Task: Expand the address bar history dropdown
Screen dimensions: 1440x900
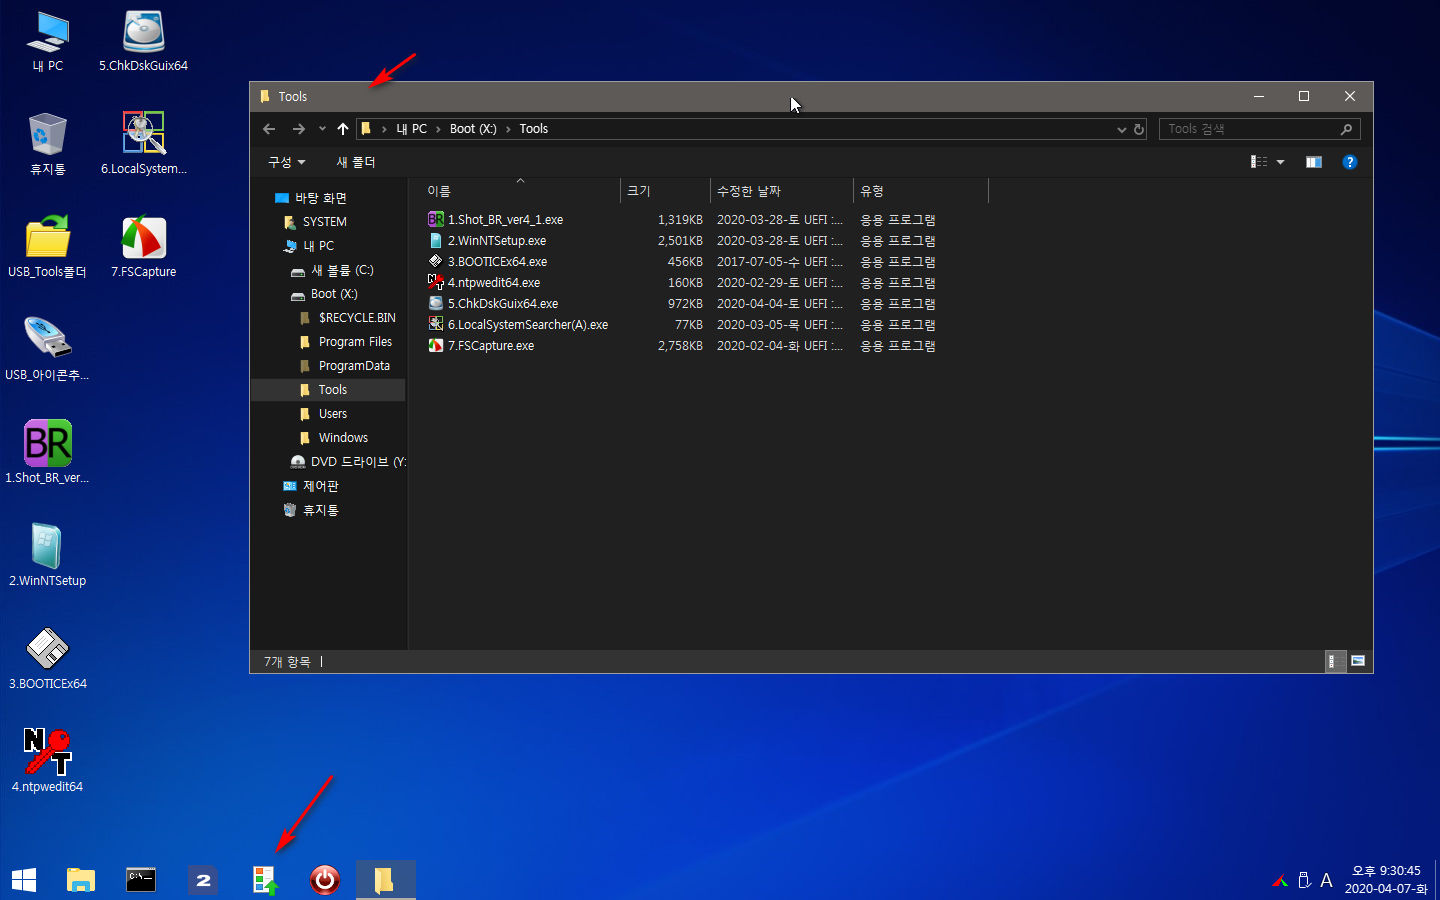Action: point(1122,129)
